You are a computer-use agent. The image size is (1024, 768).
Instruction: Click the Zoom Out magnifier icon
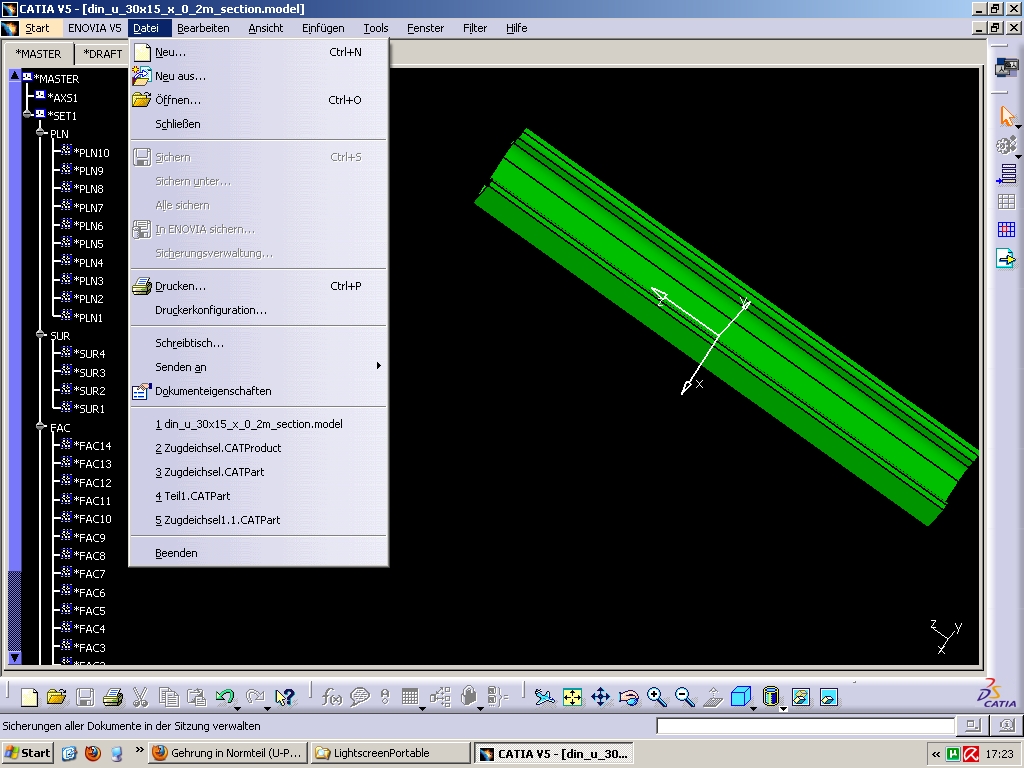pos(684,697)
